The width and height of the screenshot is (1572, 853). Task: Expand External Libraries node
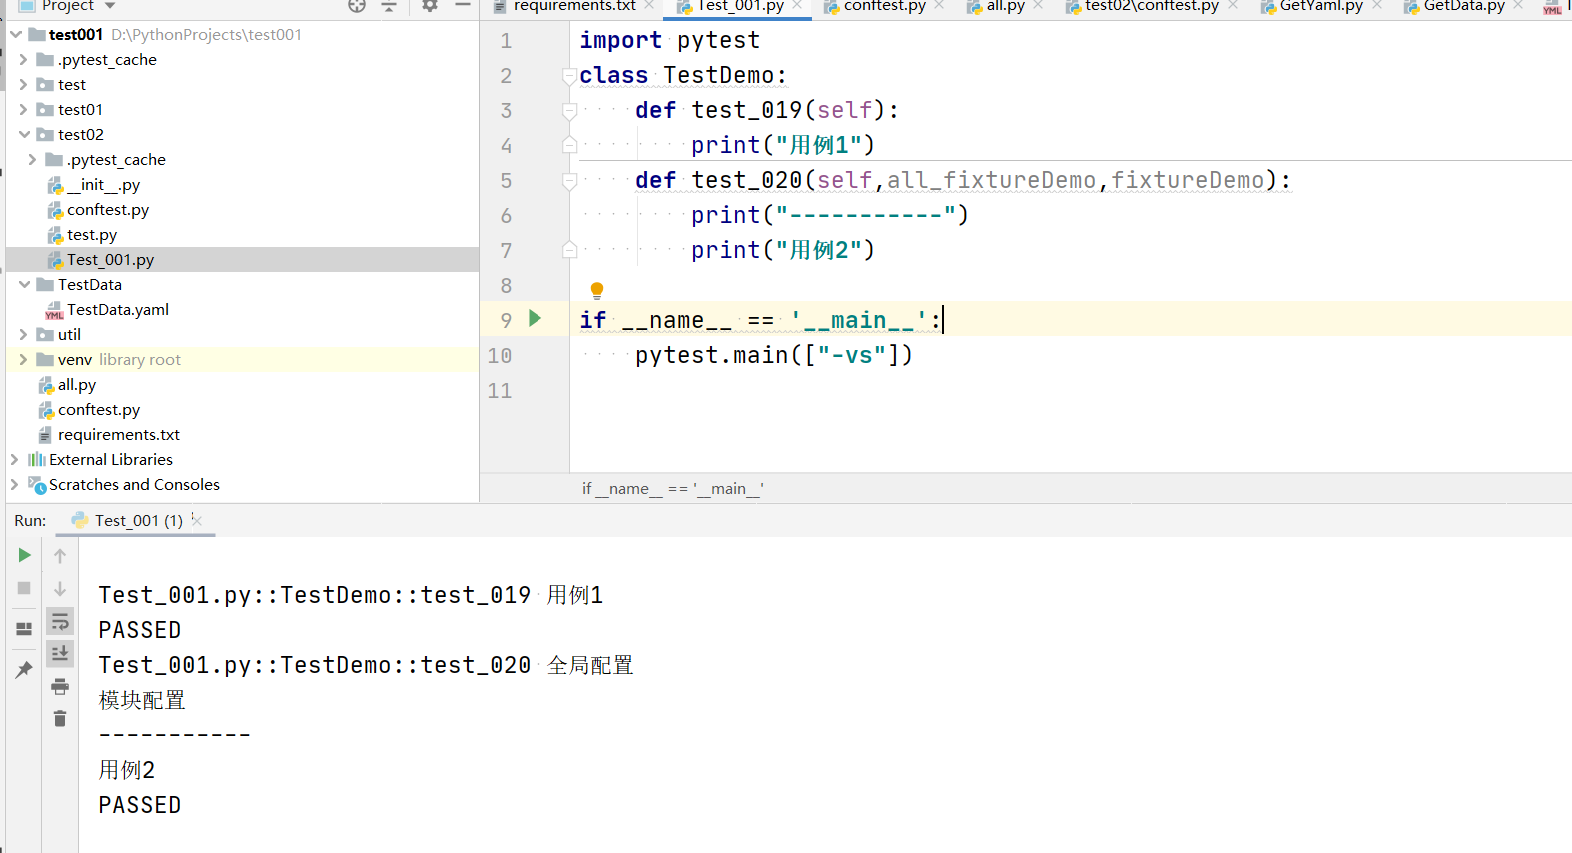pyautogui.click(x=14, y=459)
